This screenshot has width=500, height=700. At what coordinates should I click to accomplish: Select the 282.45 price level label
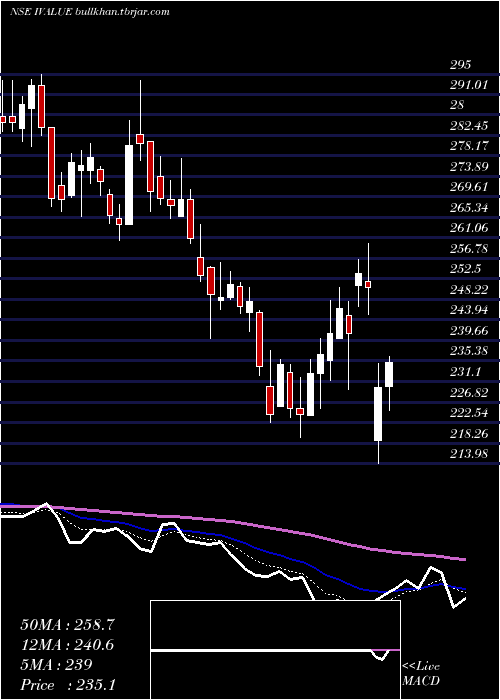click(x=469, y=125)
